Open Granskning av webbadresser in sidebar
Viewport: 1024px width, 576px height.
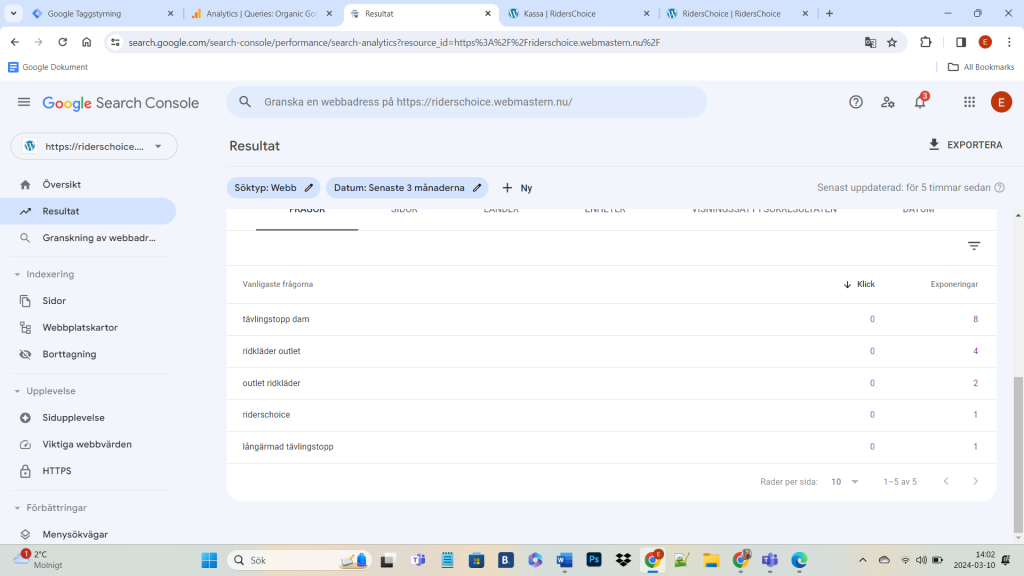(x=88, y=238)
